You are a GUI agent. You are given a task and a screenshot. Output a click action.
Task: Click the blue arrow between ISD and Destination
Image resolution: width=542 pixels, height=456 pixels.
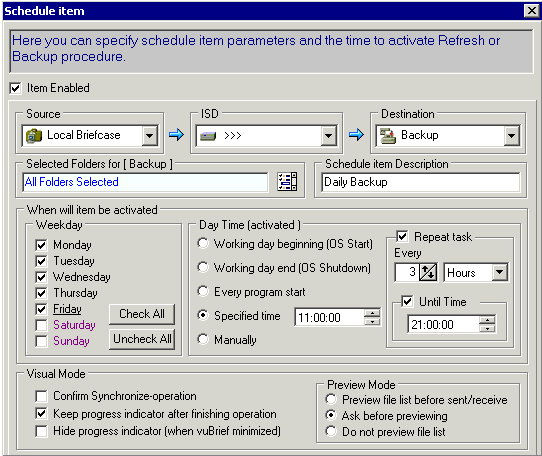coord(356,134)
